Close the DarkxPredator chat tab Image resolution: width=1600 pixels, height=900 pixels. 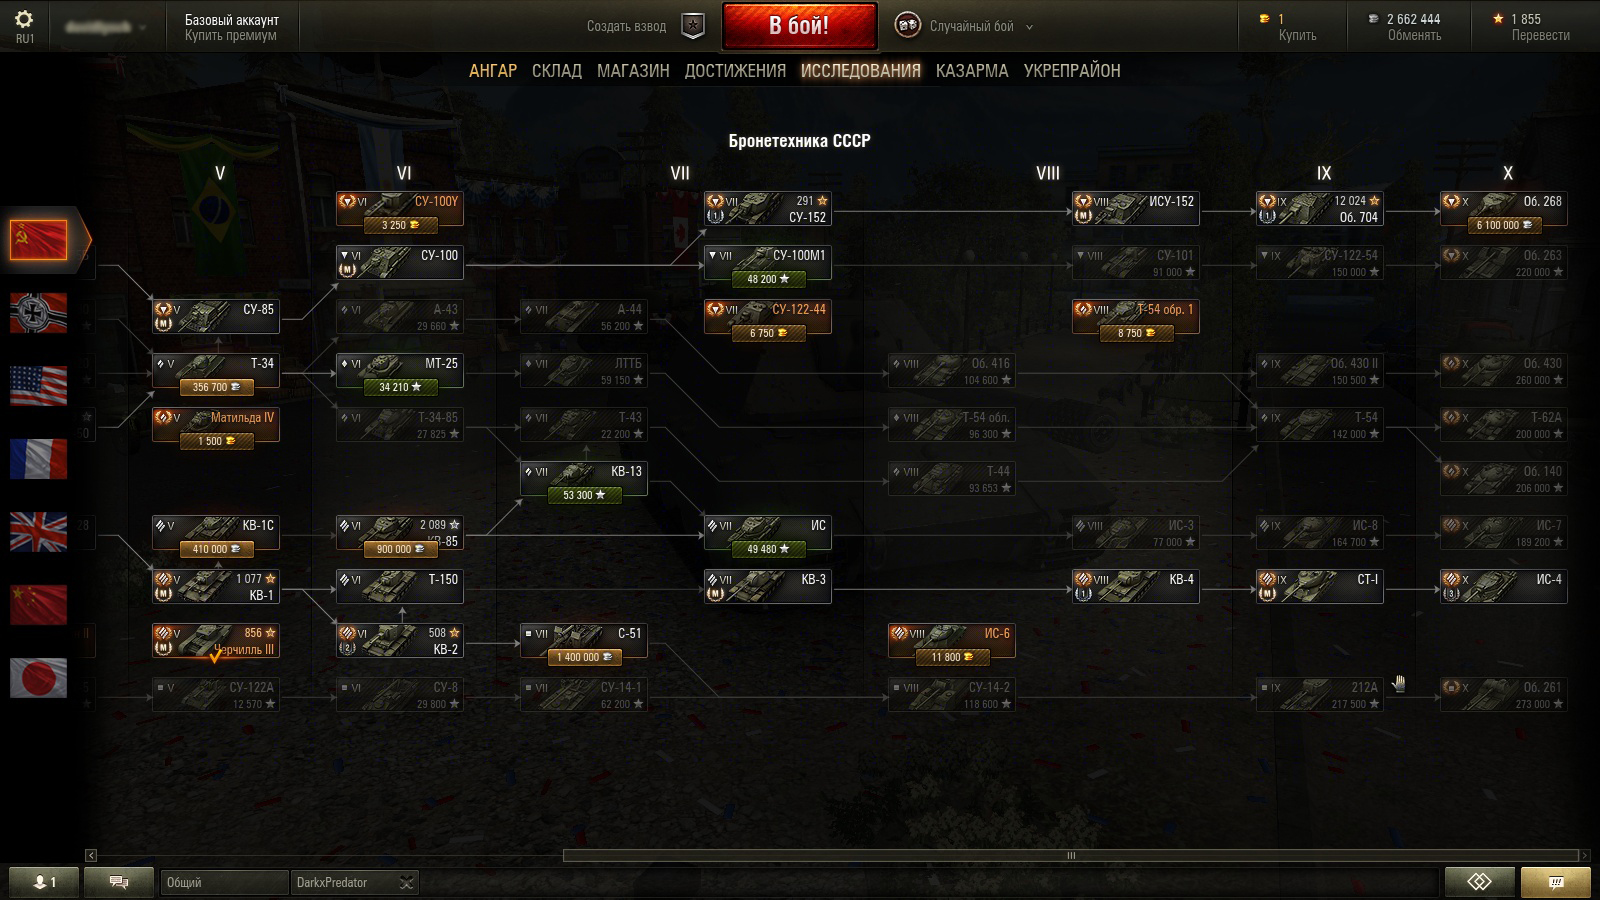tap(406, 882)
